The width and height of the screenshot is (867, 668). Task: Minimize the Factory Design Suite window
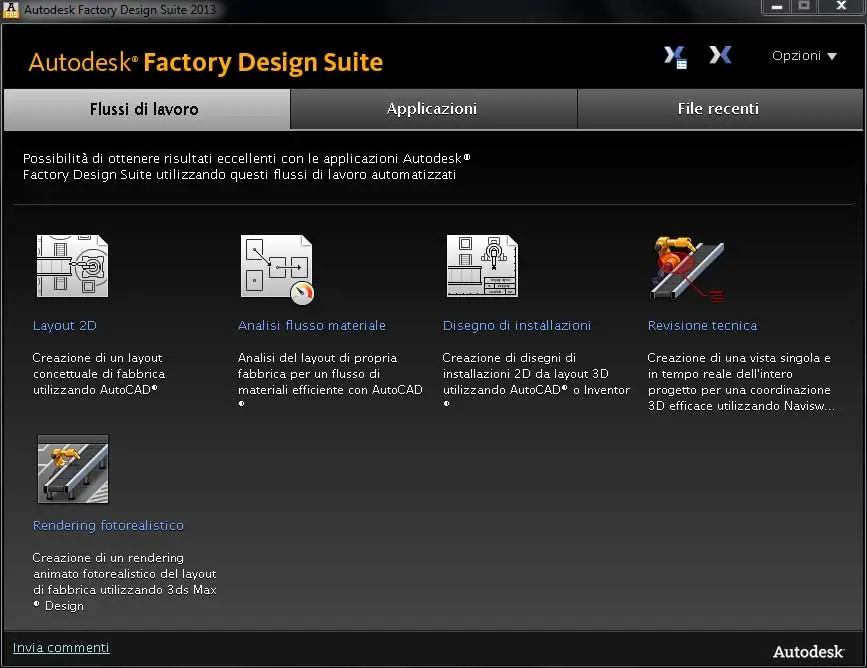(777, 7)
